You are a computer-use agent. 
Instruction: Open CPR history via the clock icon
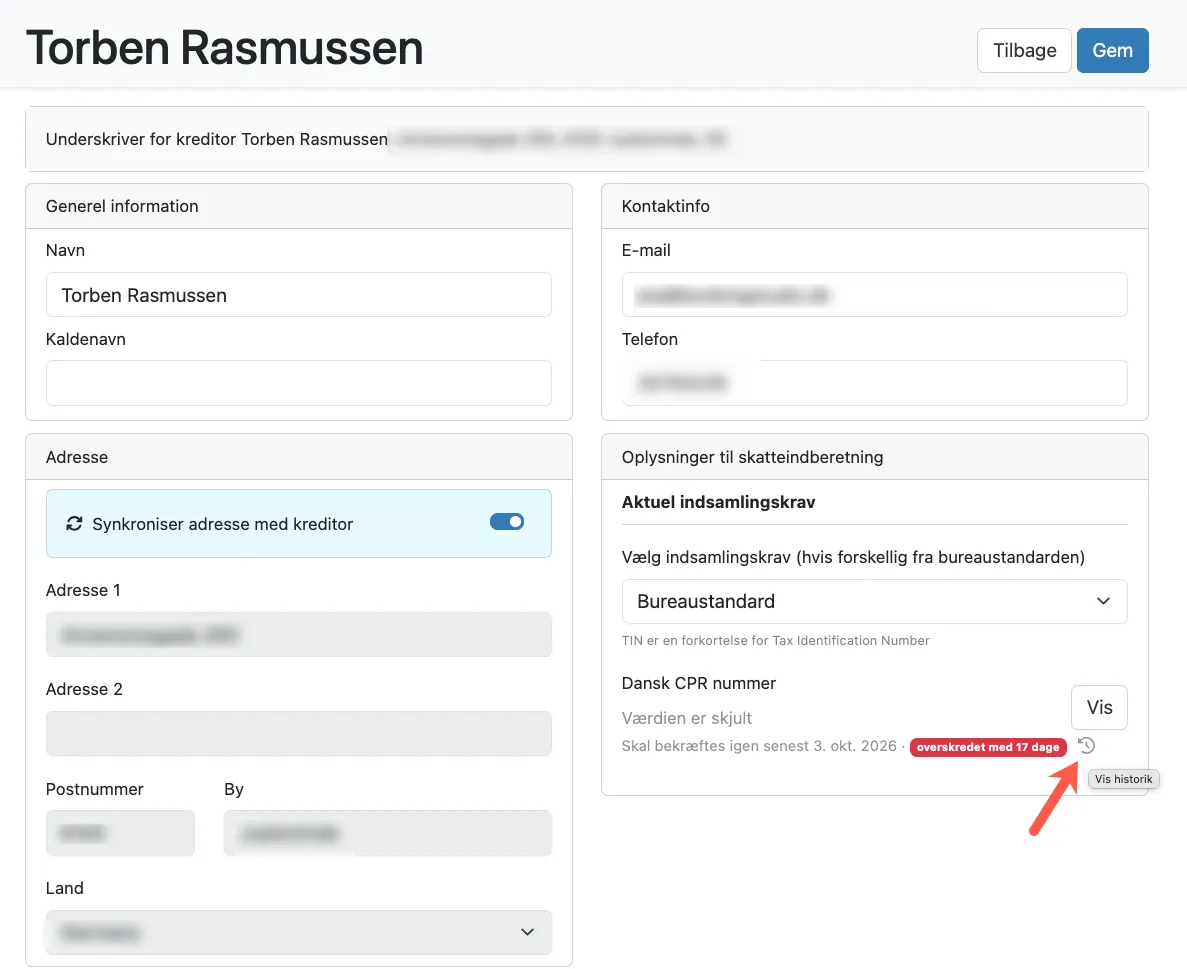coord(1086,746)
